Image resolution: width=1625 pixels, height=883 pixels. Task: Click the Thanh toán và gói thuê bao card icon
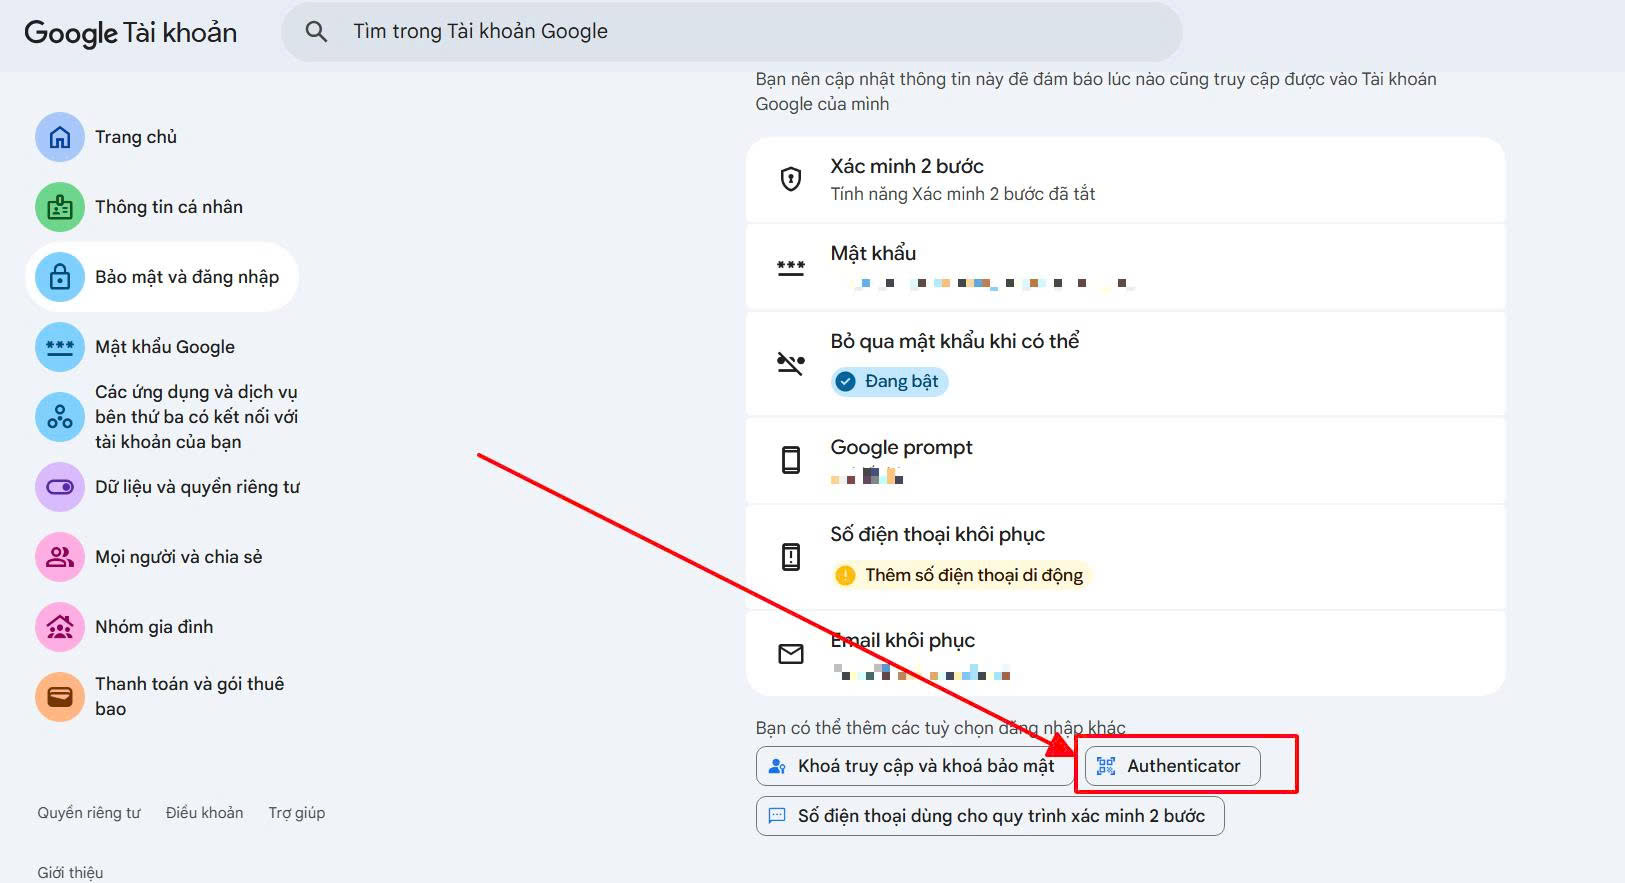click(60, 697)
